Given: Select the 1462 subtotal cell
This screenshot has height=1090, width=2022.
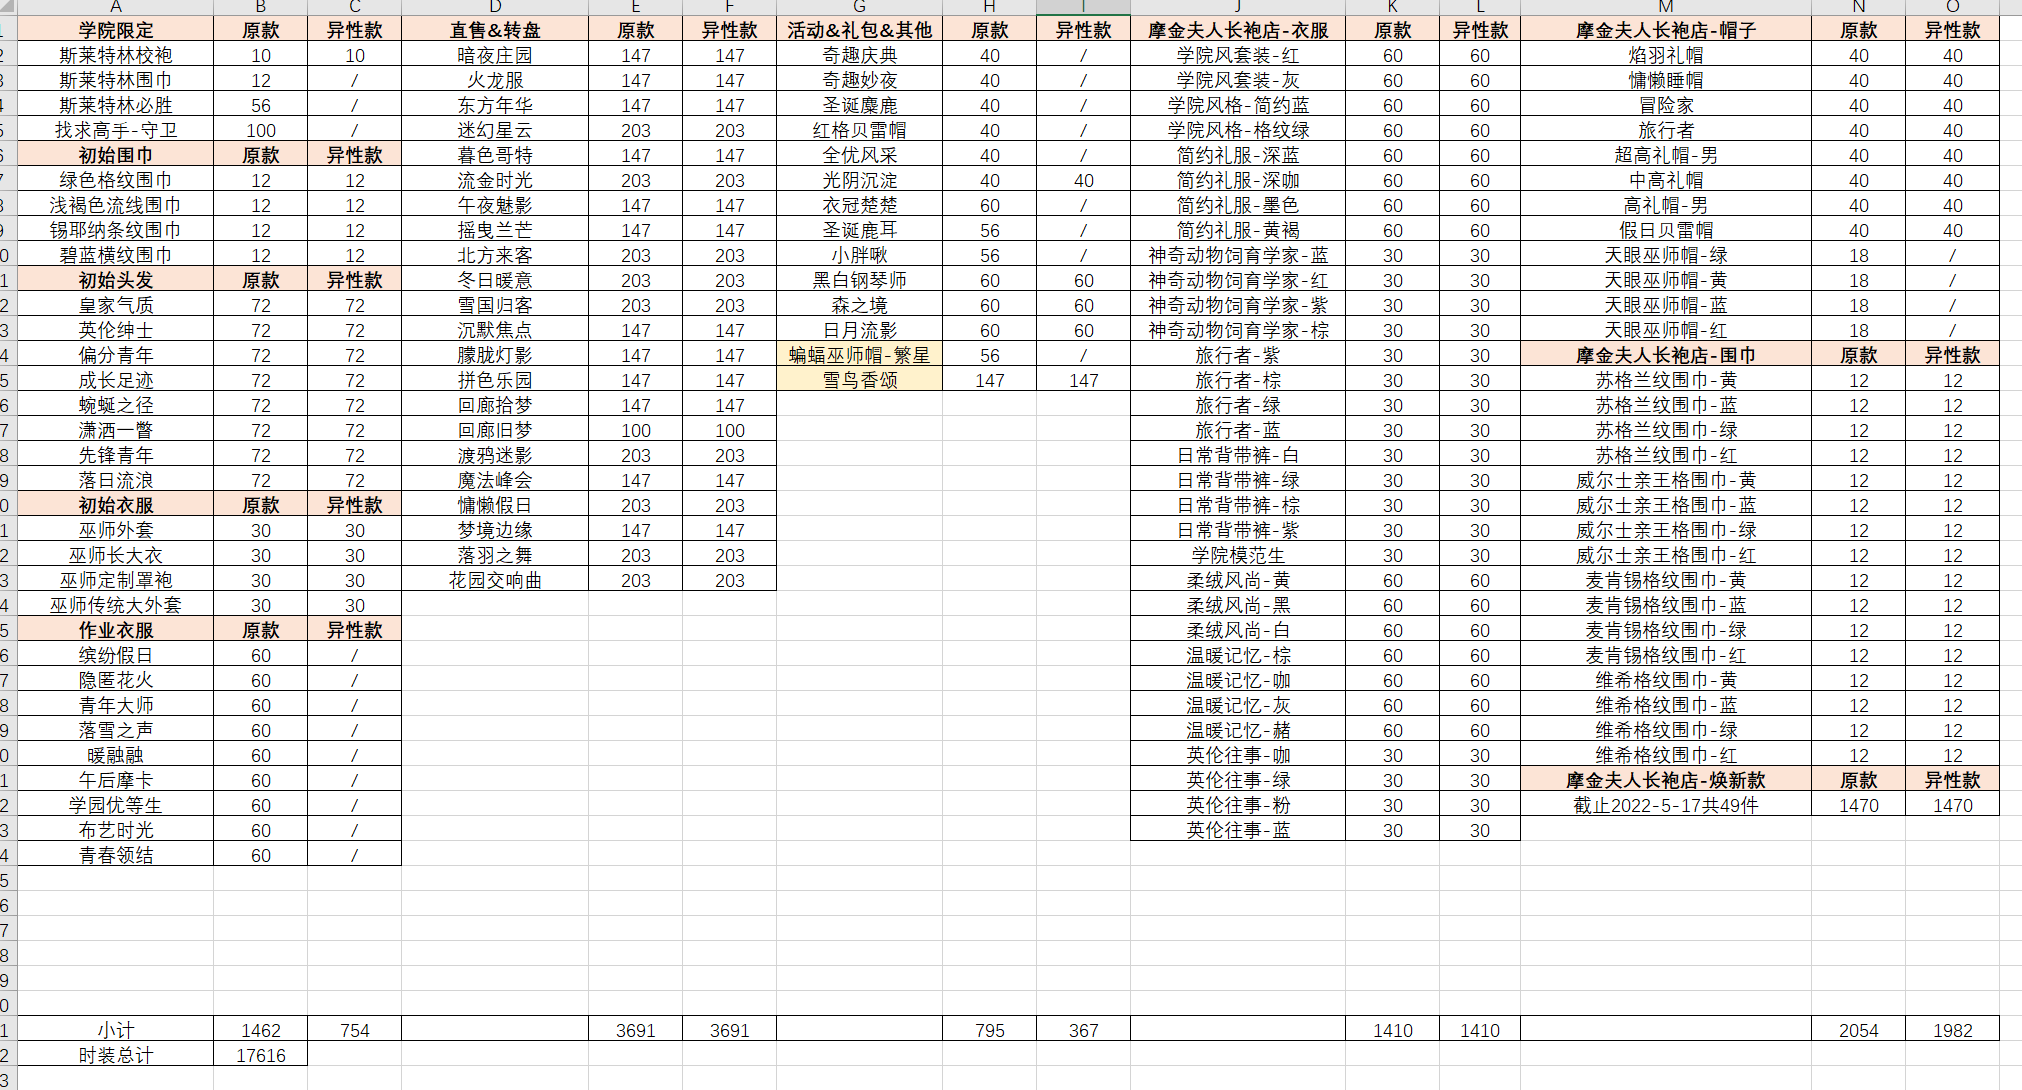Looking at the screenshot, I should (x=261, y=1030).
